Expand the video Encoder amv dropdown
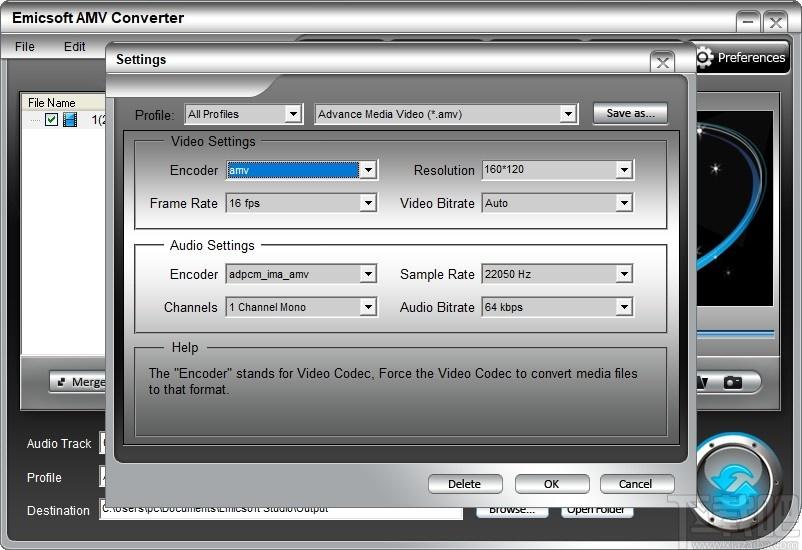 [x=368, y=170]
